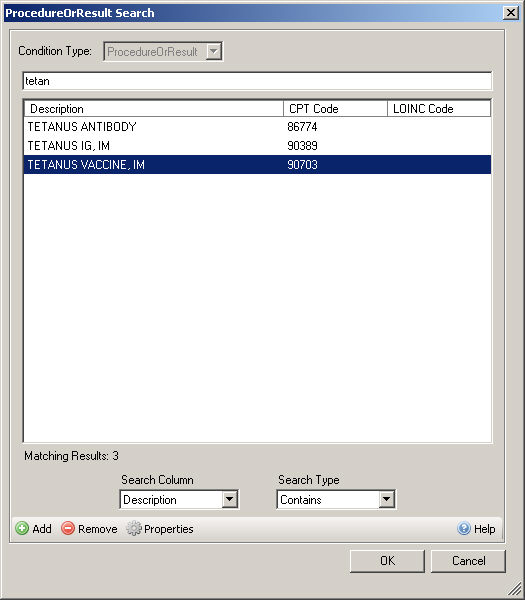Select the TETANUS IG, IM row
The height and width of the screenshot is (600, 525).
[x=258, y=146]
